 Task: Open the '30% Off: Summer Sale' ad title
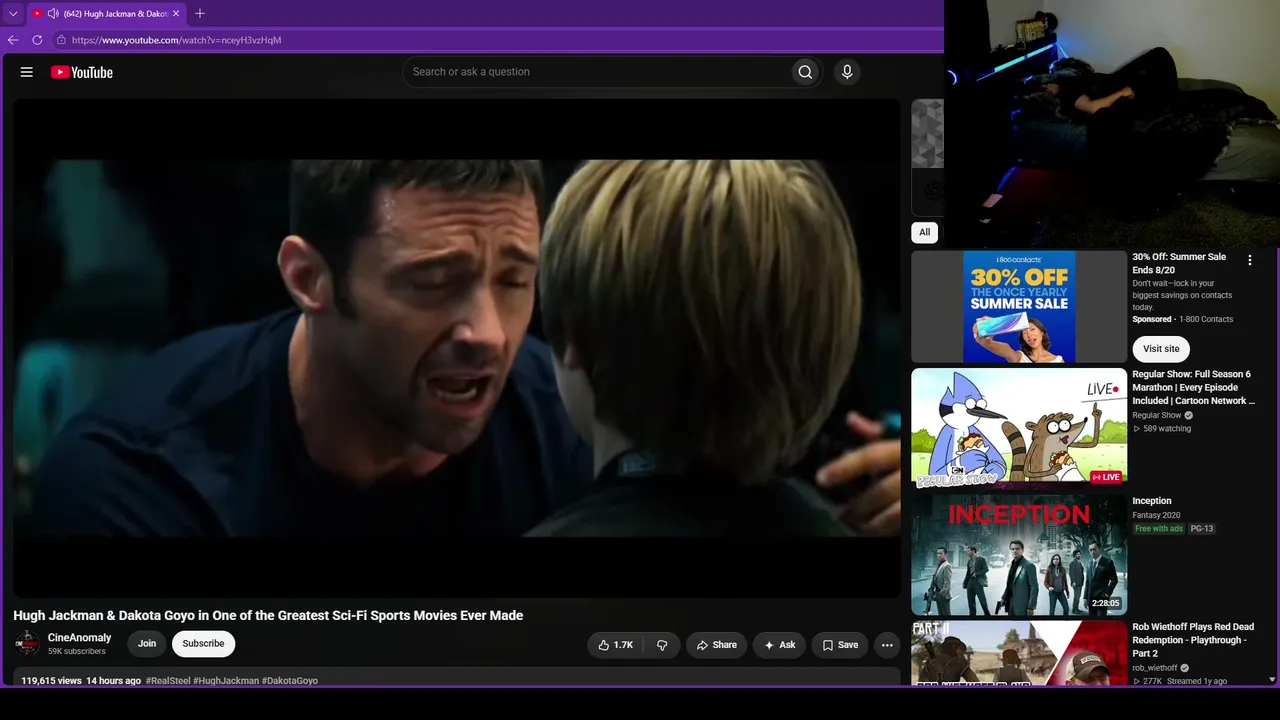pyautogui.click(x=1179, y=263)
